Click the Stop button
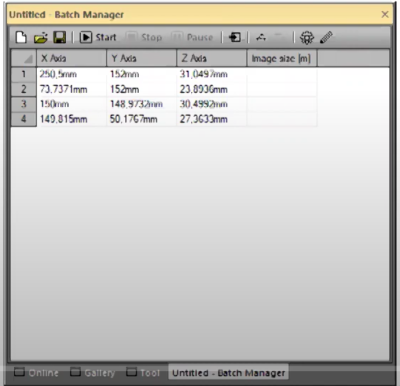 145,37
